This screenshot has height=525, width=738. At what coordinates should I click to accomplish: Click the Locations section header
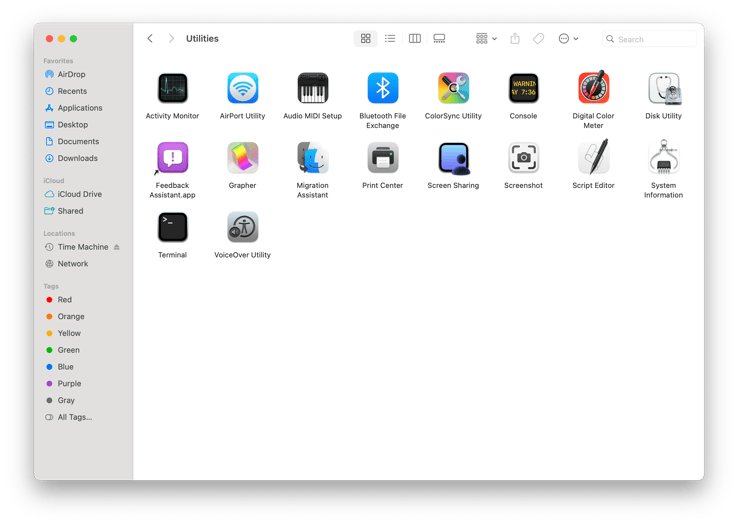(x=59, y=234)
